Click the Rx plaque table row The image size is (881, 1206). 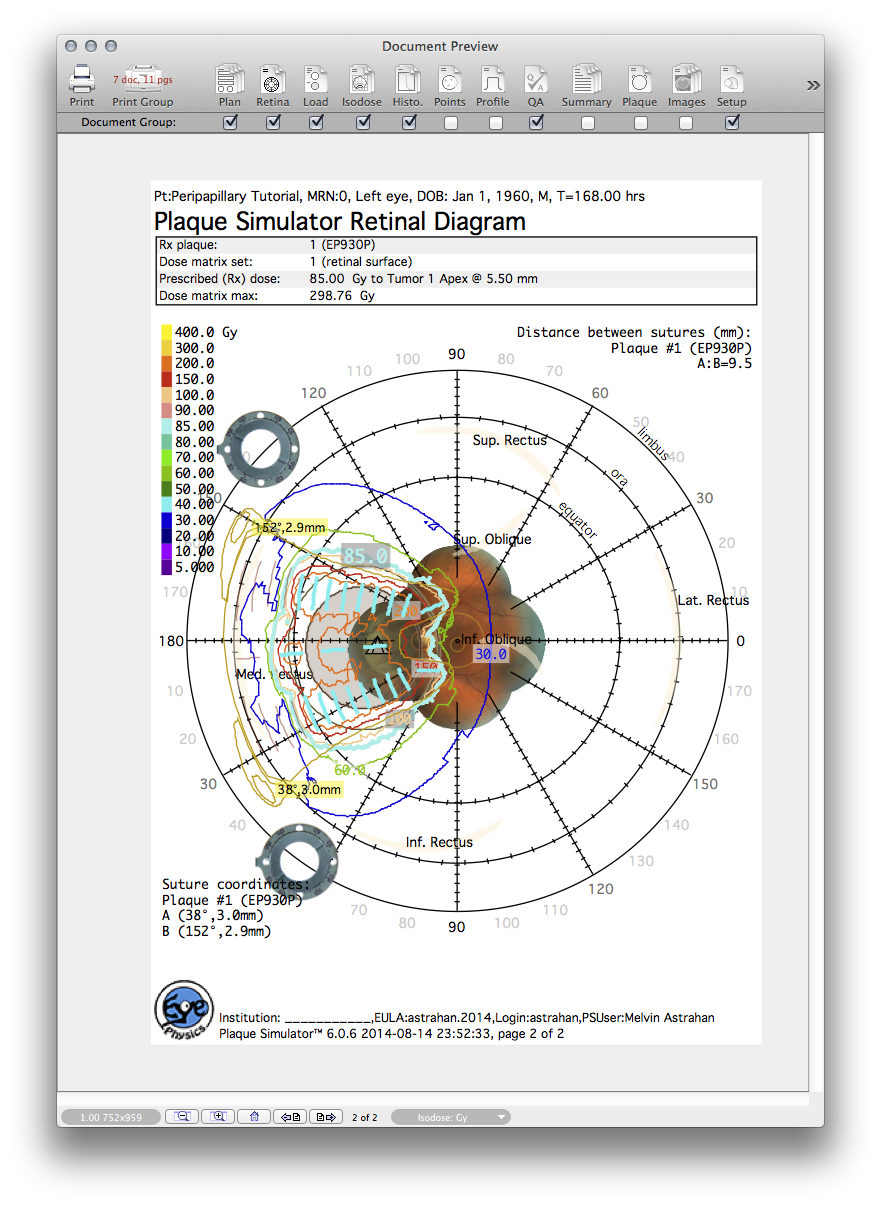[x=456, y=245]
